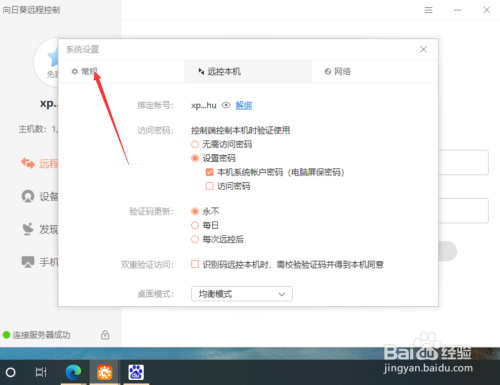Click bound account name xp...hu
Image resolution: width=500 pixels, height=385 pixels.
(204, 106)
